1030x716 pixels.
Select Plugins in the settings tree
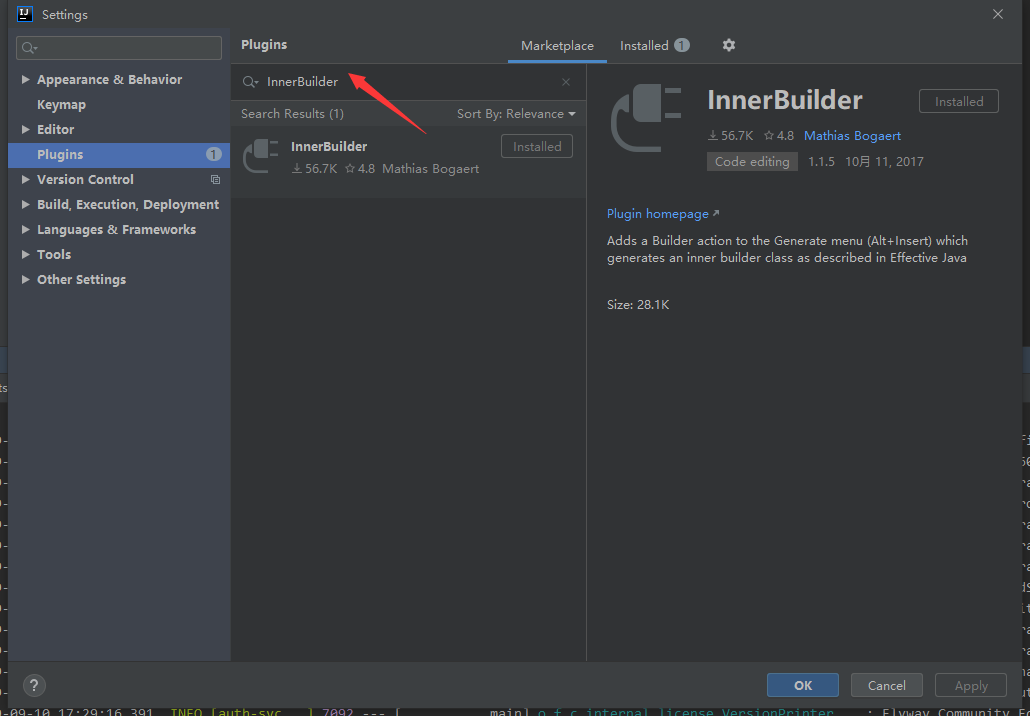119,154
